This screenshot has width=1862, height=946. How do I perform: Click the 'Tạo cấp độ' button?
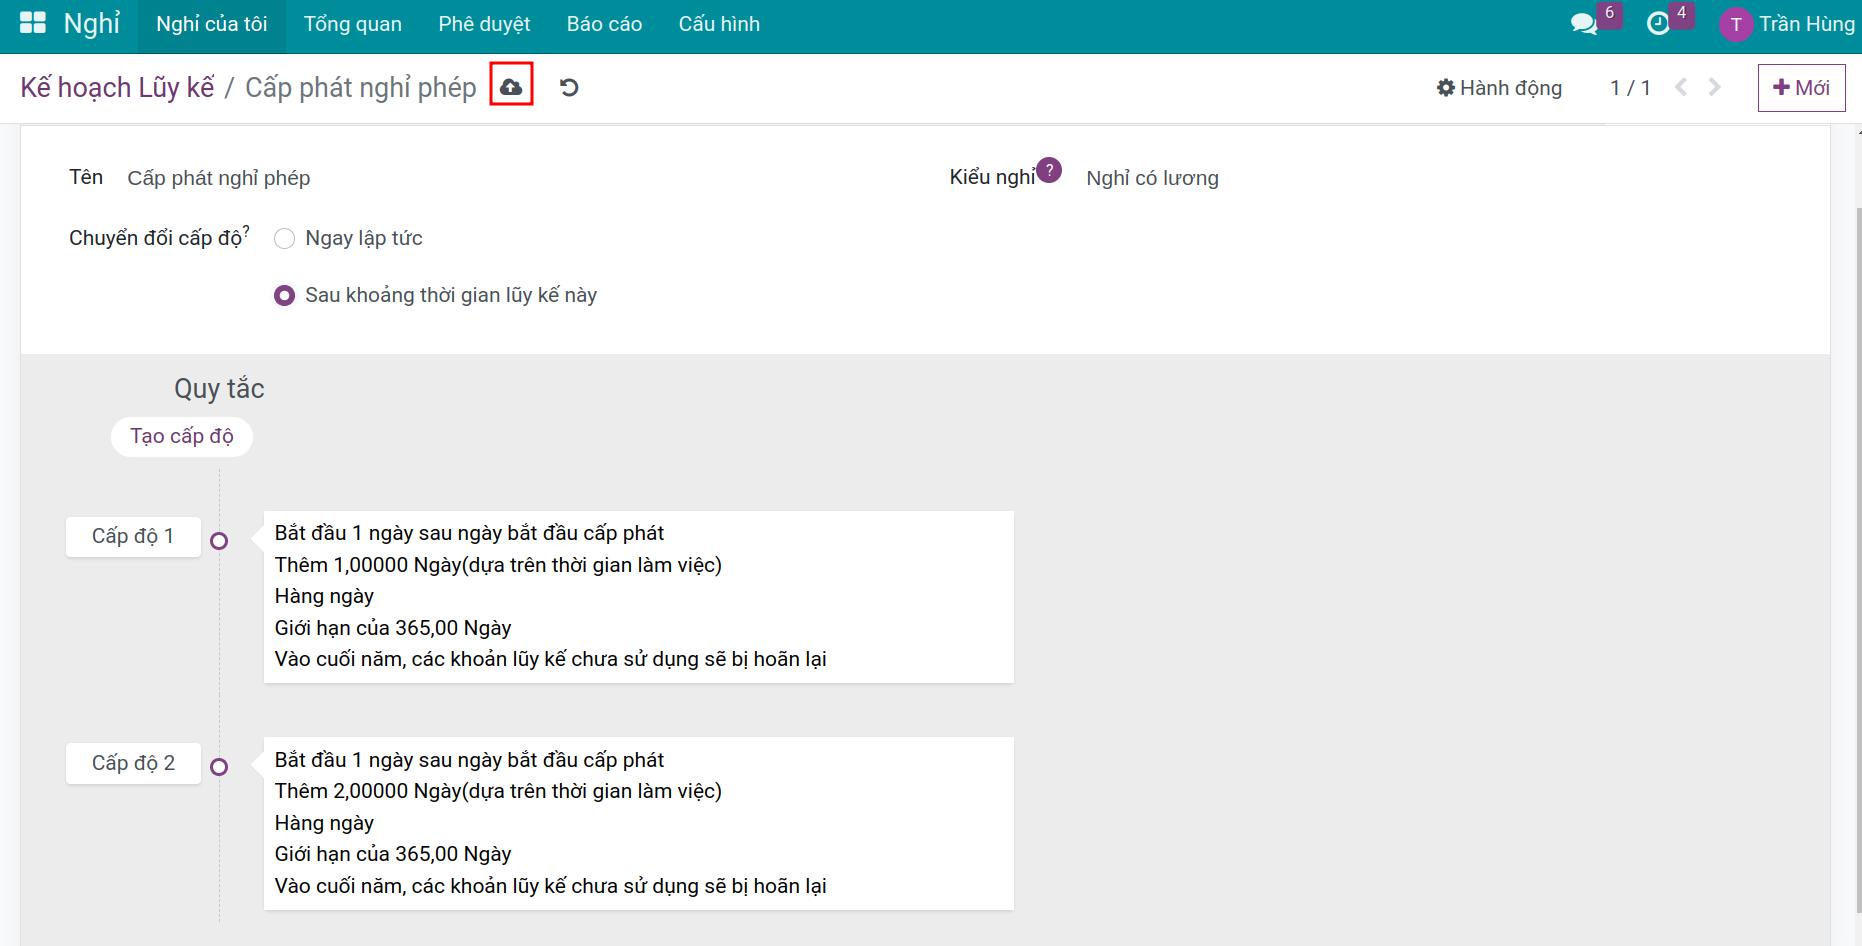182,437
